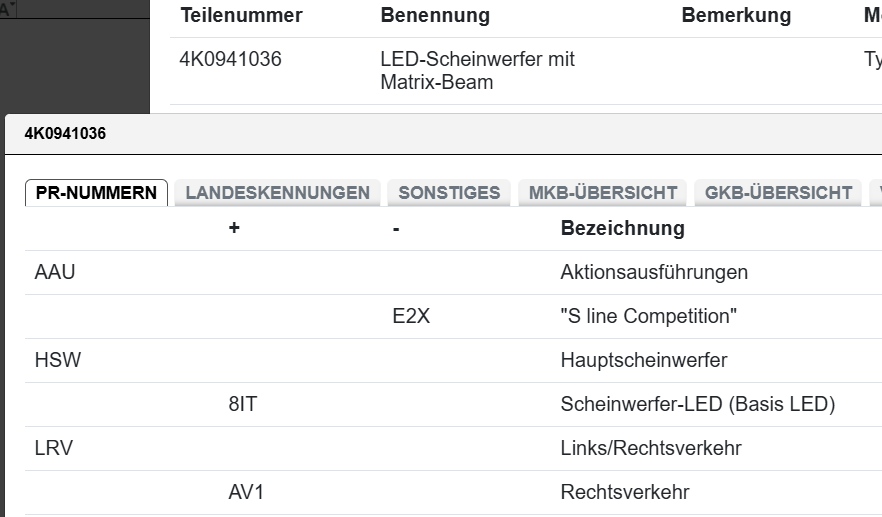This screenshot has width=882, height=517.
Task: Open the LANDESKENNUNGEN tab
Action: click(x=277, y=193)
